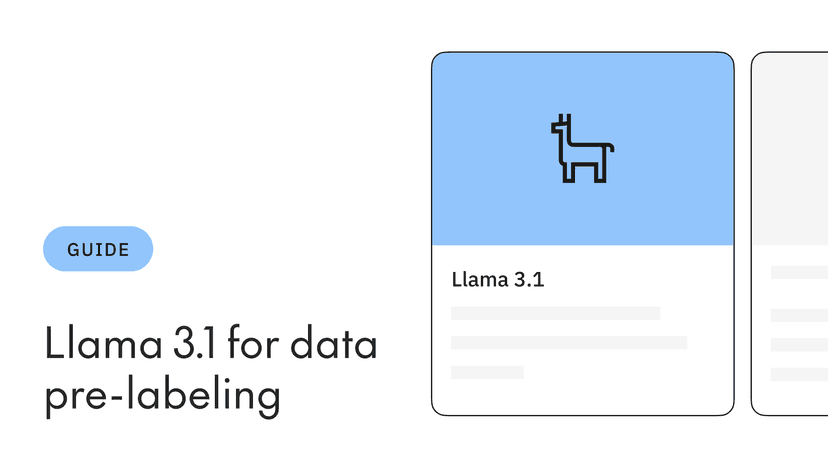Image resolution: width=828 pixels, height=466 pixels.
Task: Open the Llama 3.1 card title
Action: [x=498, y=280]
